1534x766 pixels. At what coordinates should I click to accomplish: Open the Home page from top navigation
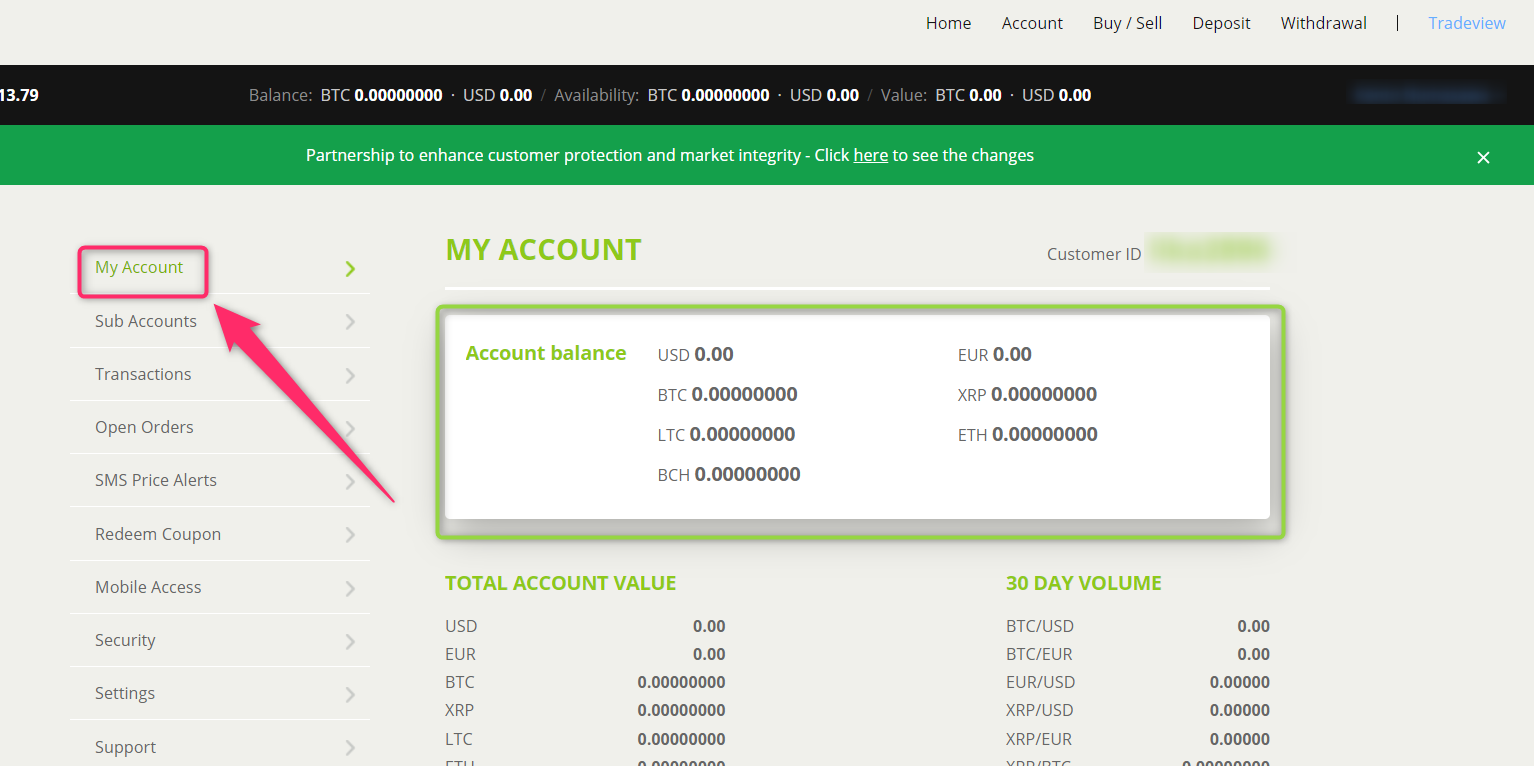point(948,23)
